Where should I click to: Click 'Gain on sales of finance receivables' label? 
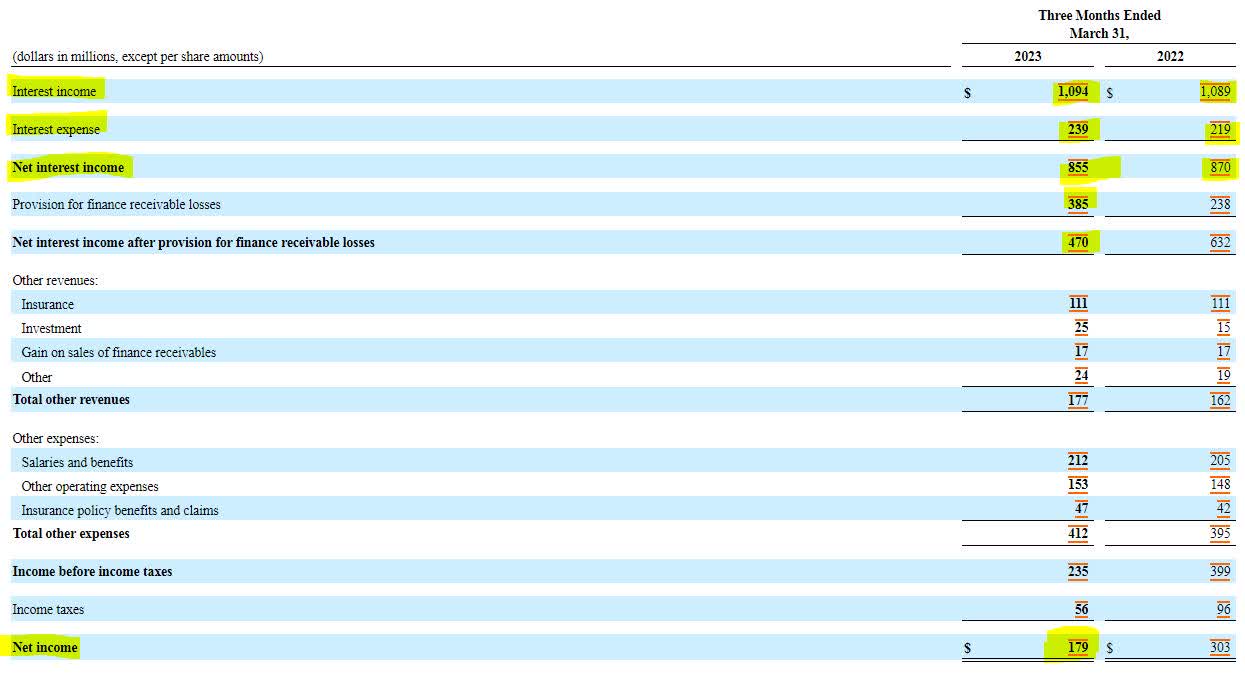(x=119, y=352)
